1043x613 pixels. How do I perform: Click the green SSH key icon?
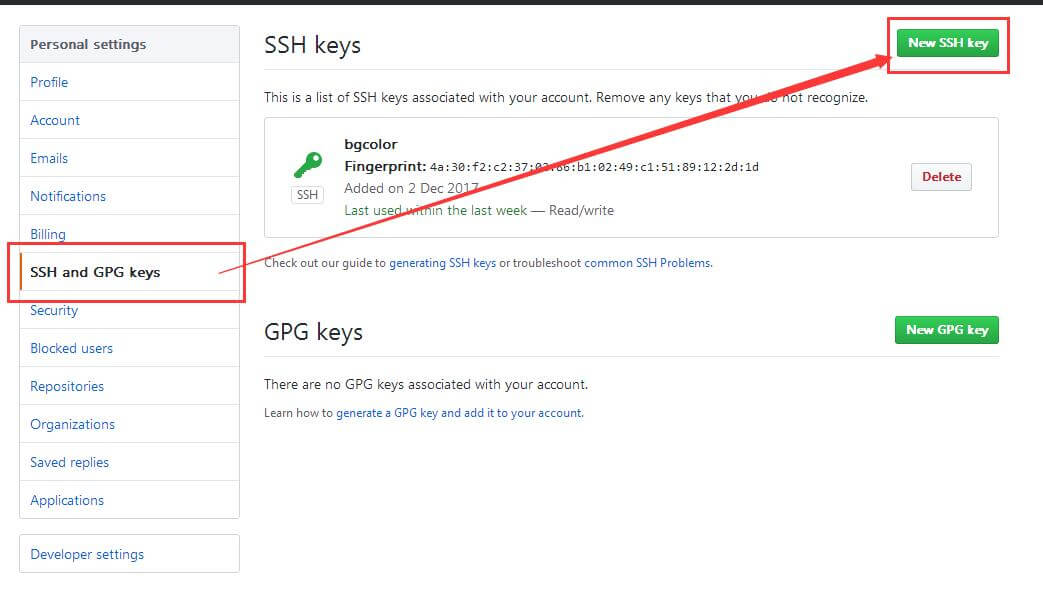308,165
